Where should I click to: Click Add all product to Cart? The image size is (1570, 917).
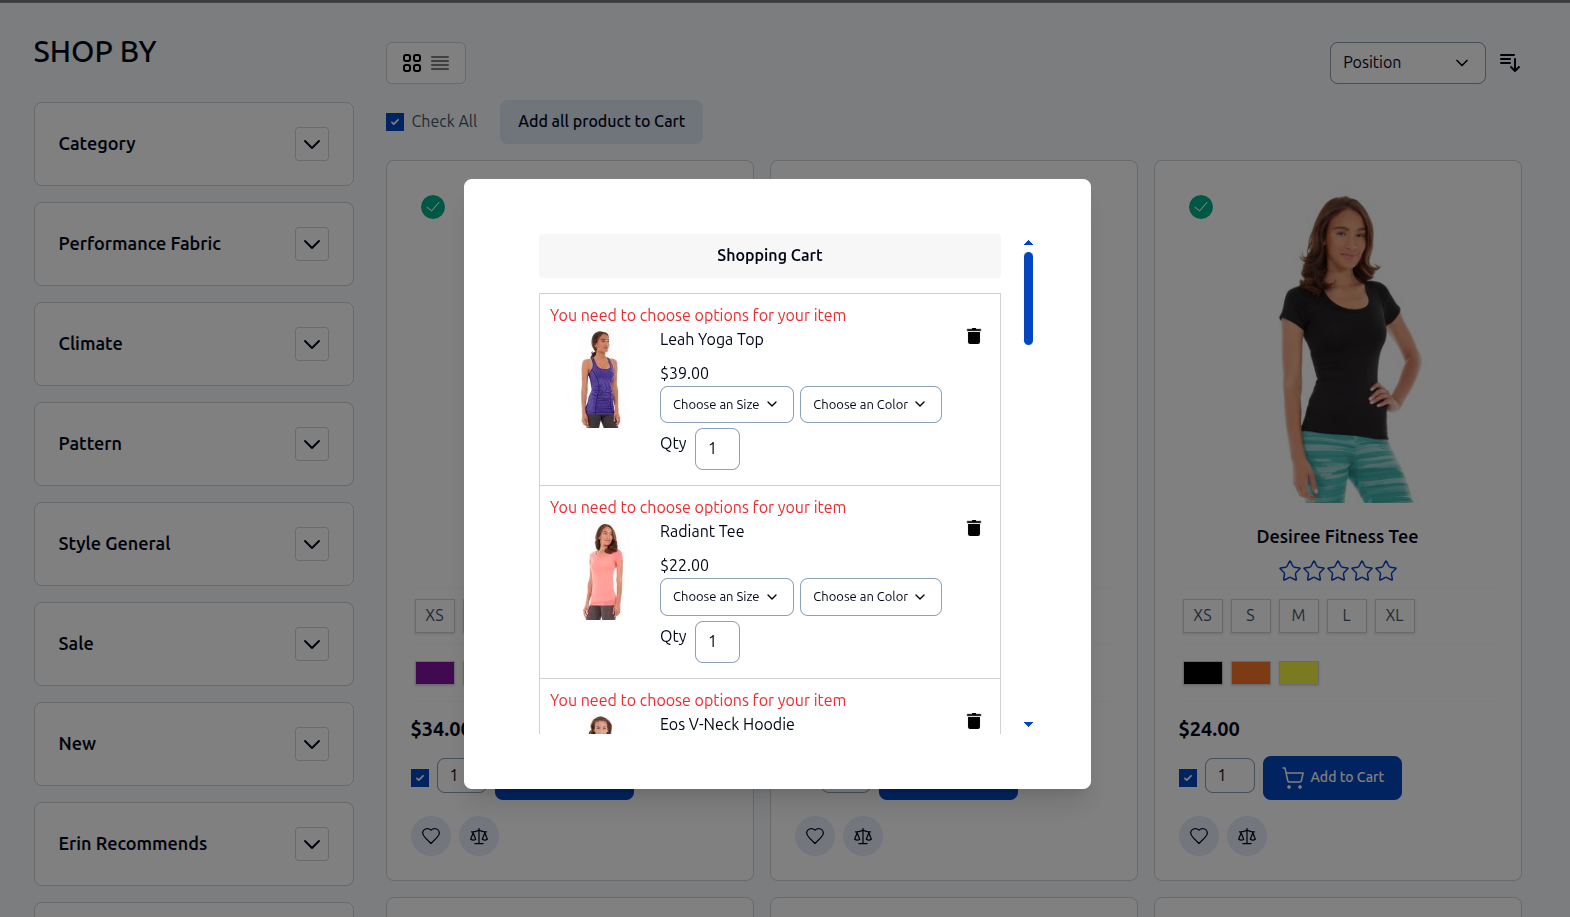coord(601,122)
